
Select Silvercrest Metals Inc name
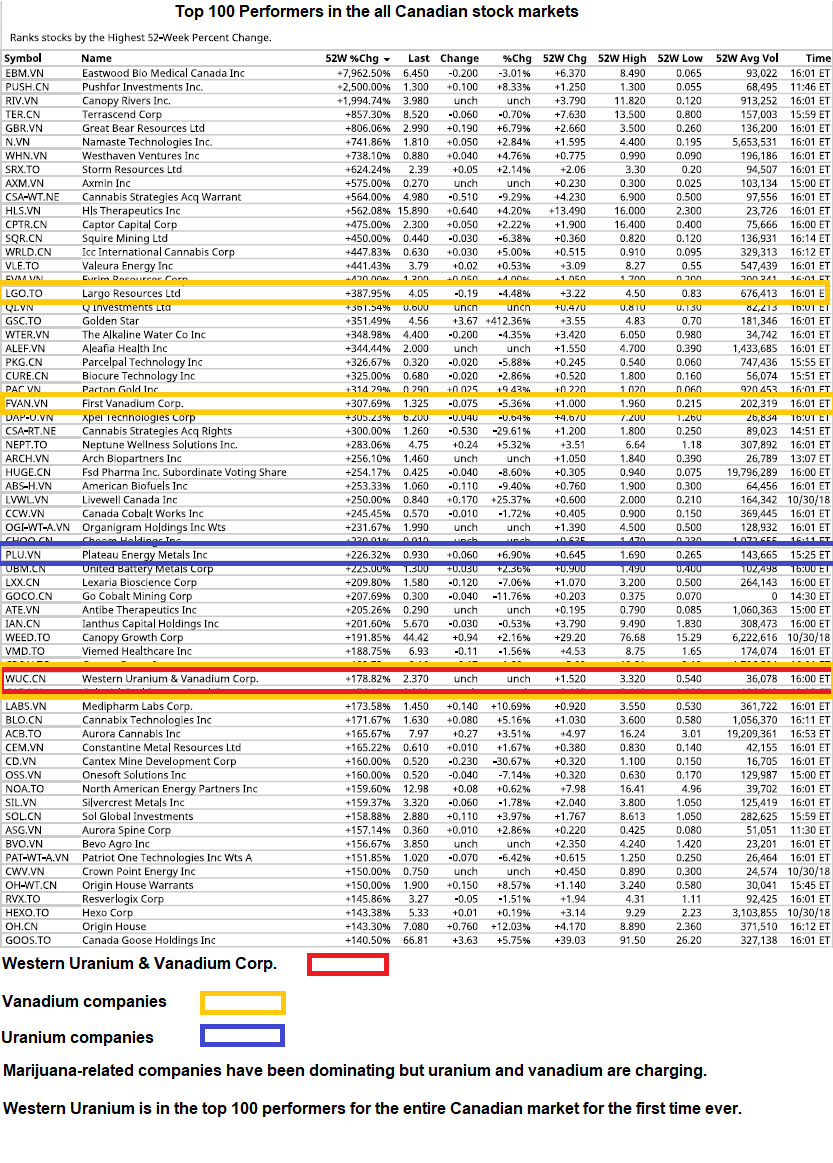133,803
